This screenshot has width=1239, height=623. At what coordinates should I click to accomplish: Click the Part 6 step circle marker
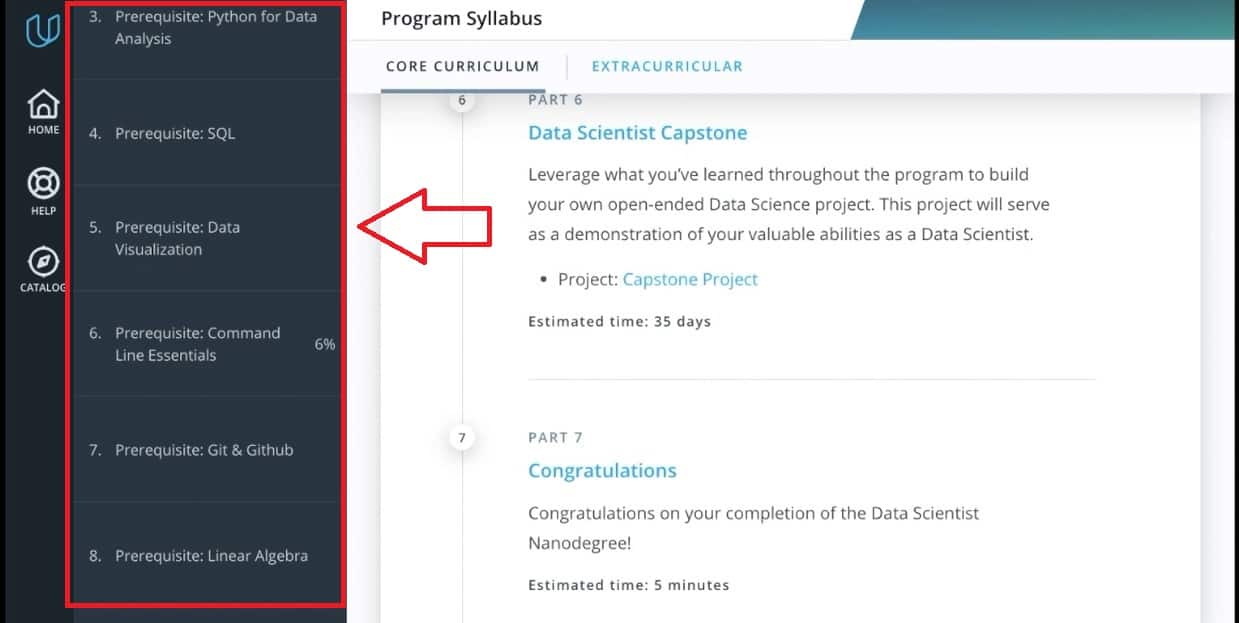tap(462, 99)
